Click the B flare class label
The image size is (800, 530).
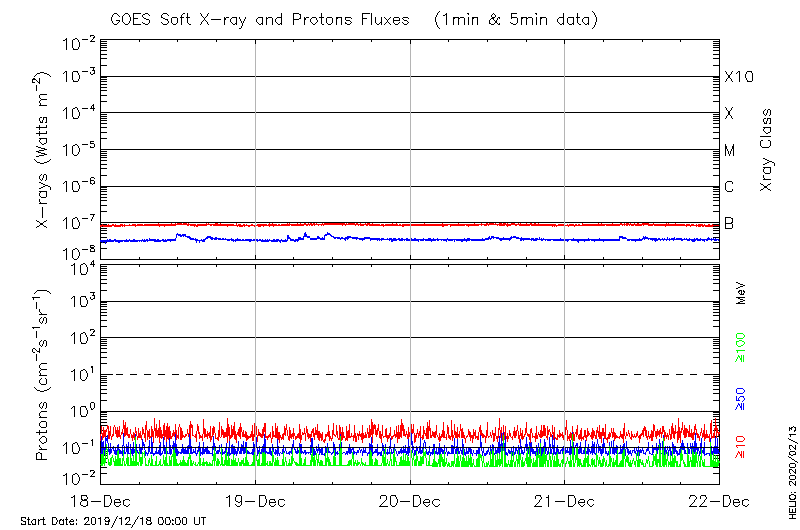[x=729, y=223]
